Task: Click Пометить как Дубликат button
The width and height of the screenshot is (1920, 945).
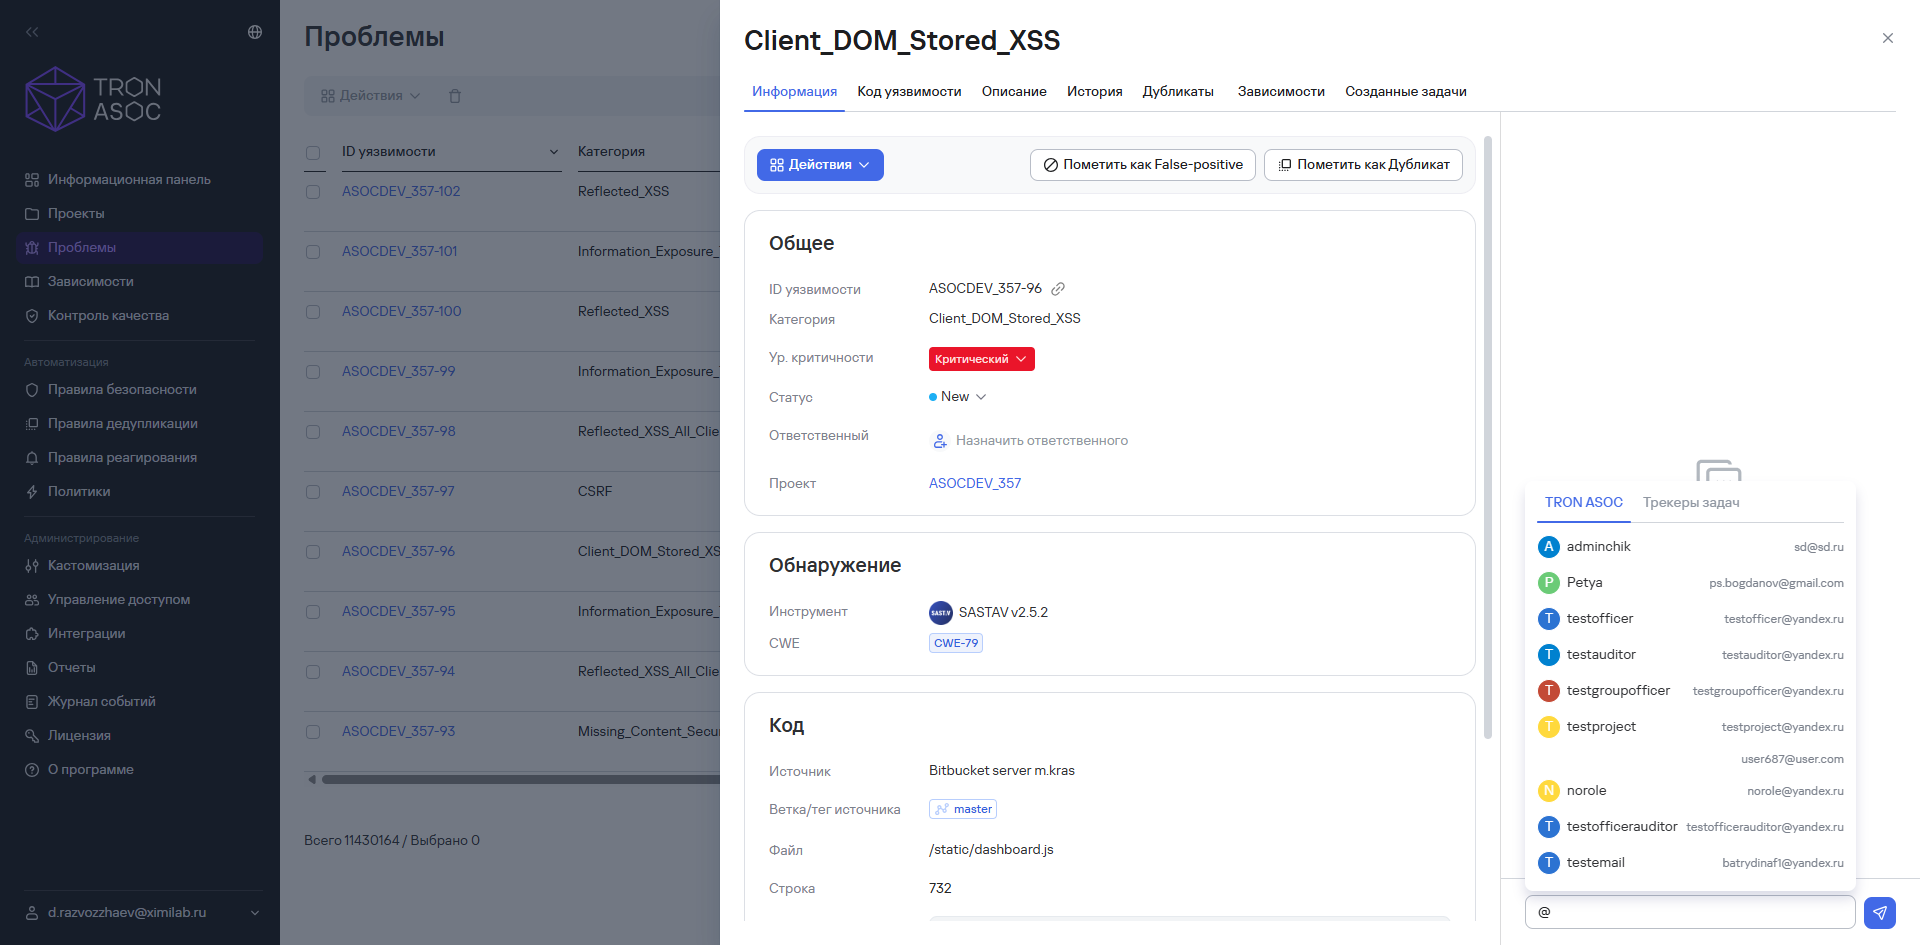Action: pos(1364,165)
